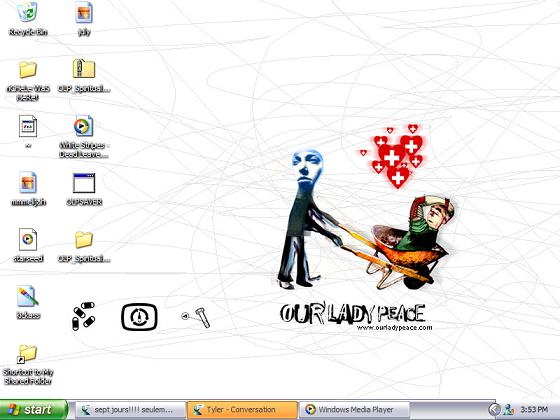Open MSN Messenger tray icon
Viewport: 560px width, 420px height.
point(509,410)
